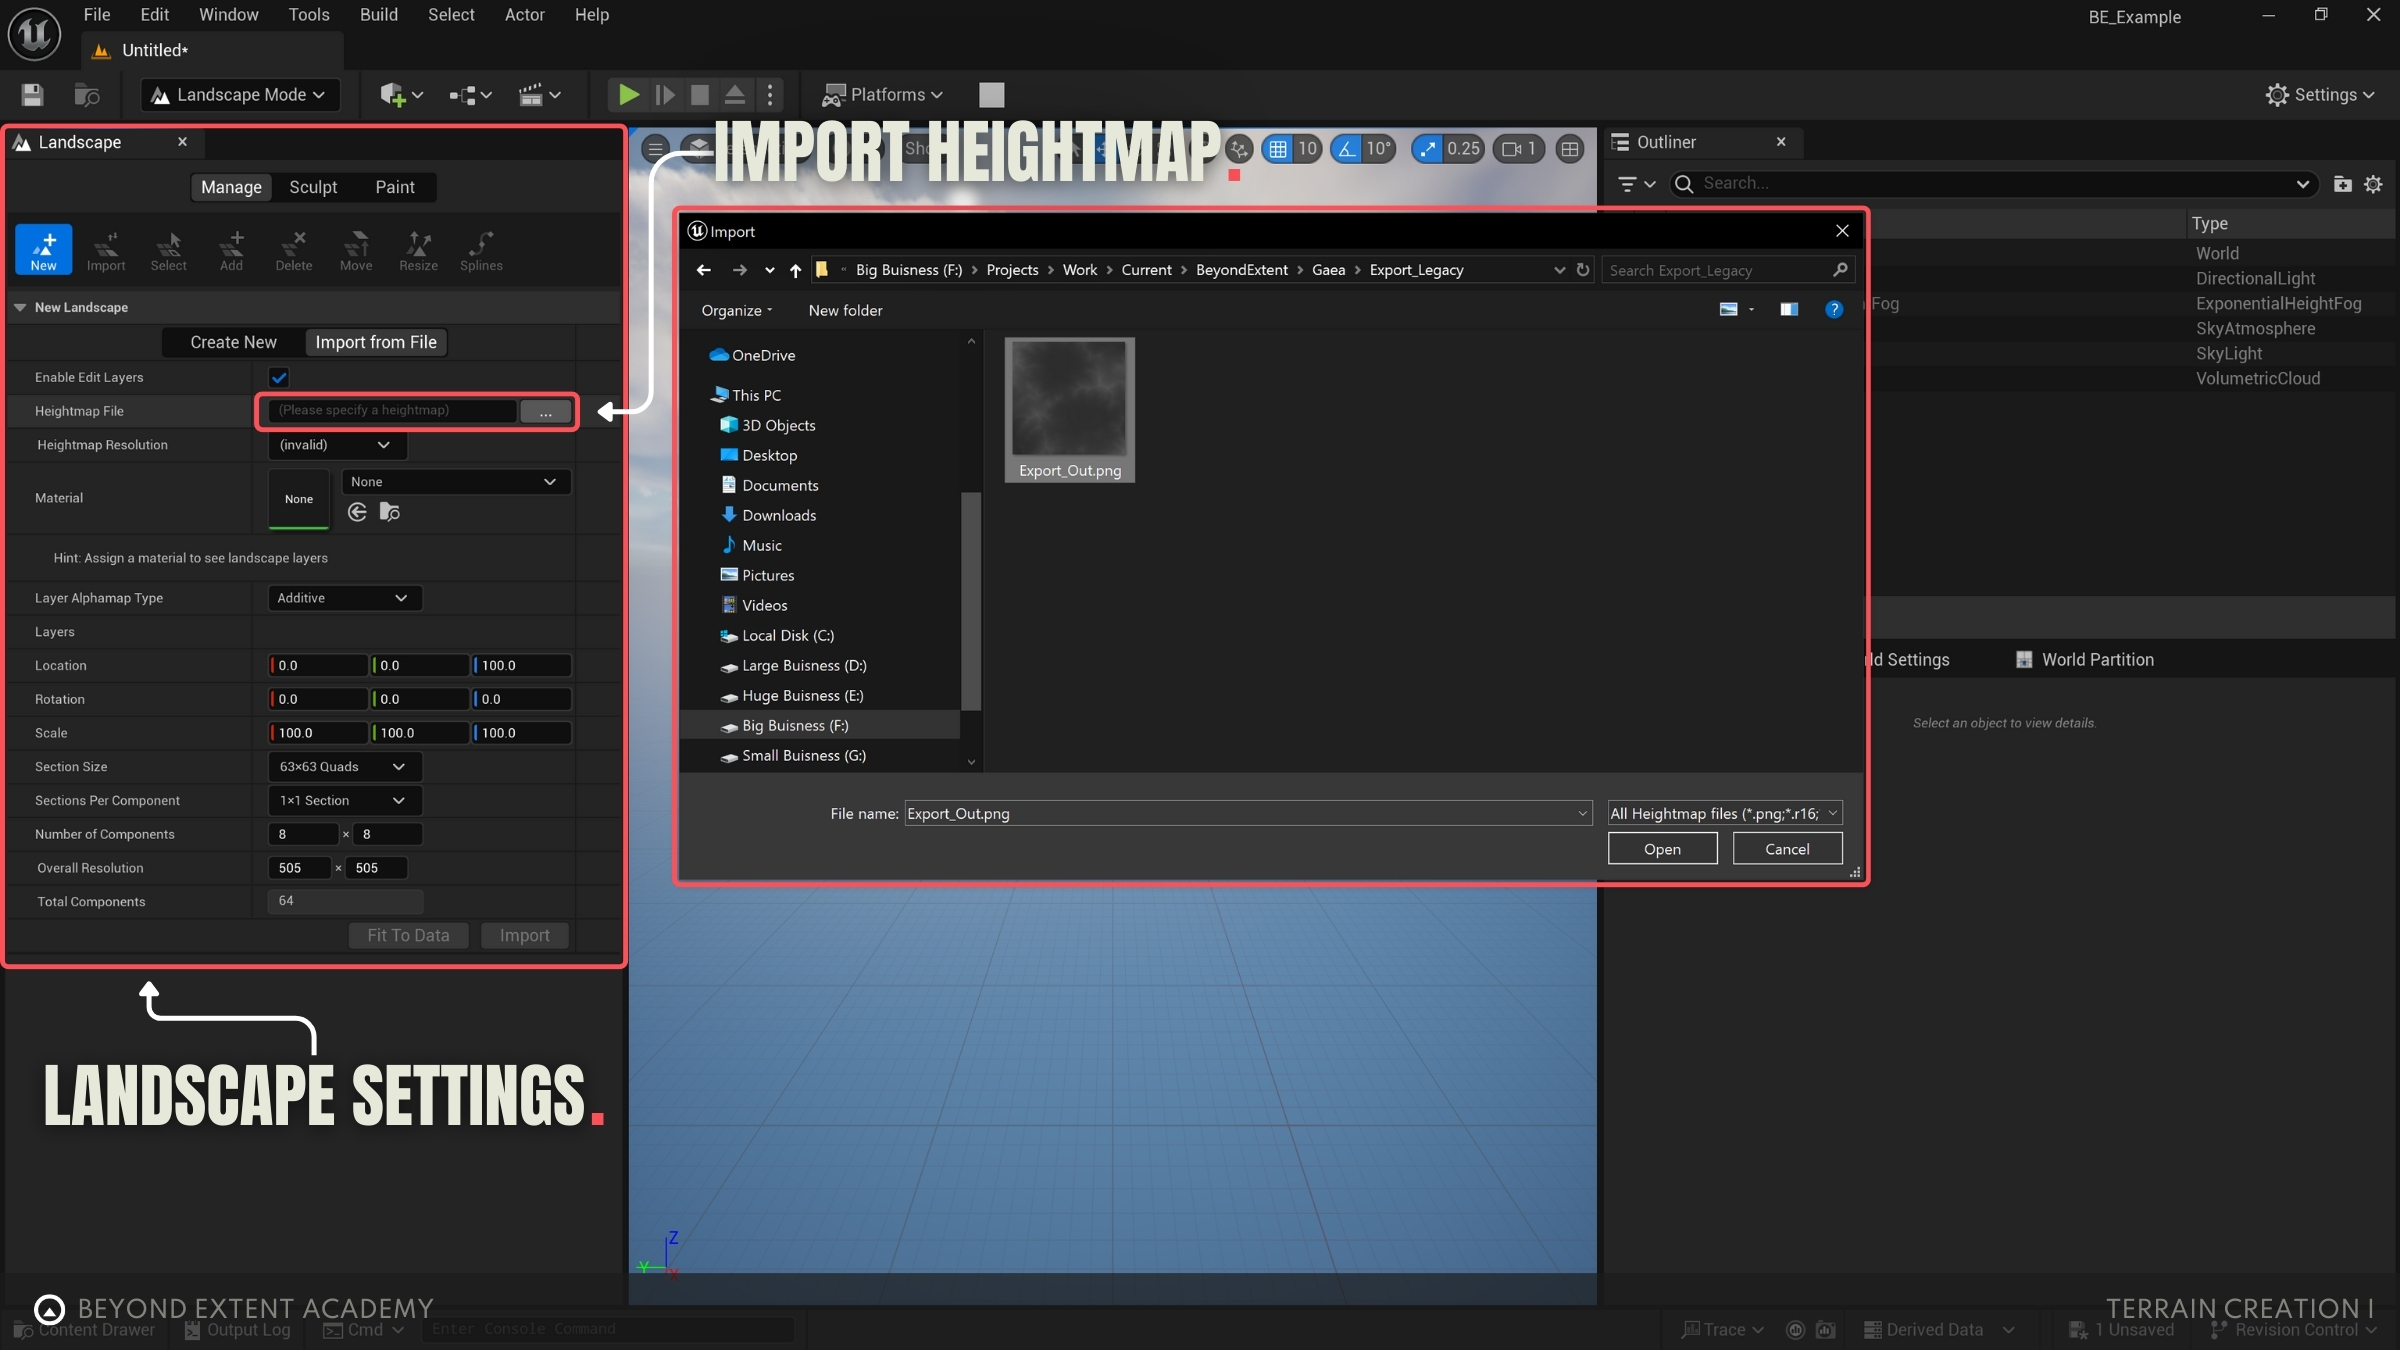Use selected asset arrow under Material
Viewport: 2400px width, 1350px height.
pyautogui.click(x=357, y=512)
